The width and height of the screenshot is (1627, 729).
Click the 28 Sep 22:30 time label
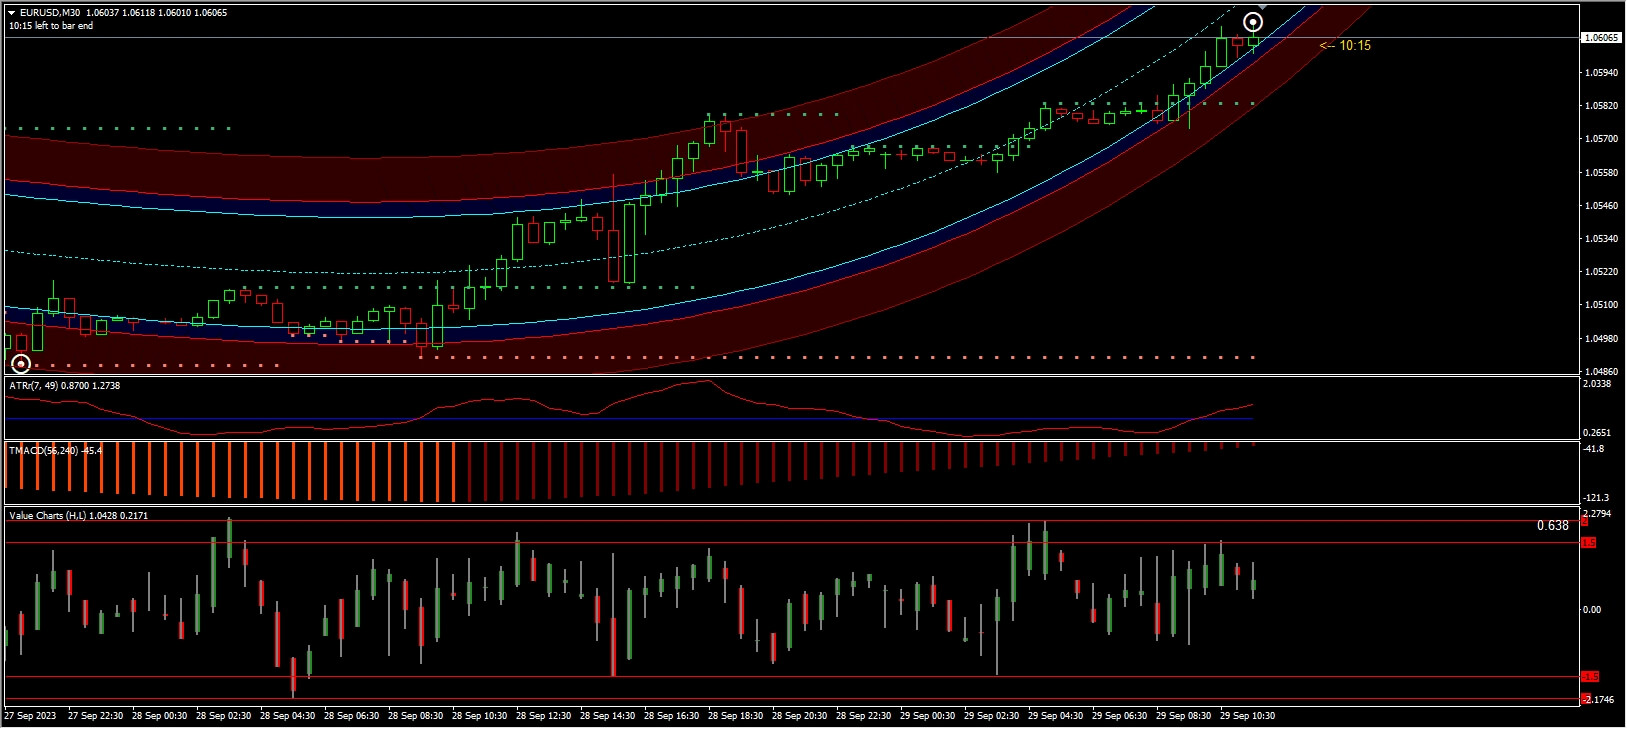point(864,716)
